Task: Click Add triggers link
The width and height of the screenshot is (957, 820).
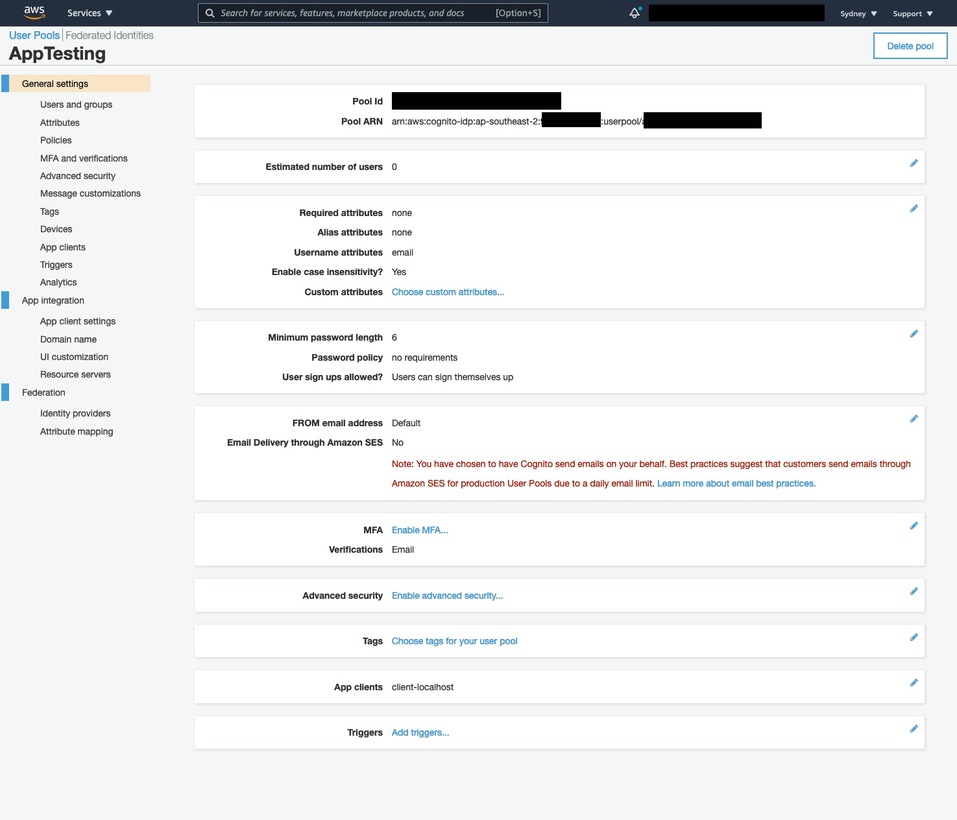Action: click(421, 733)
